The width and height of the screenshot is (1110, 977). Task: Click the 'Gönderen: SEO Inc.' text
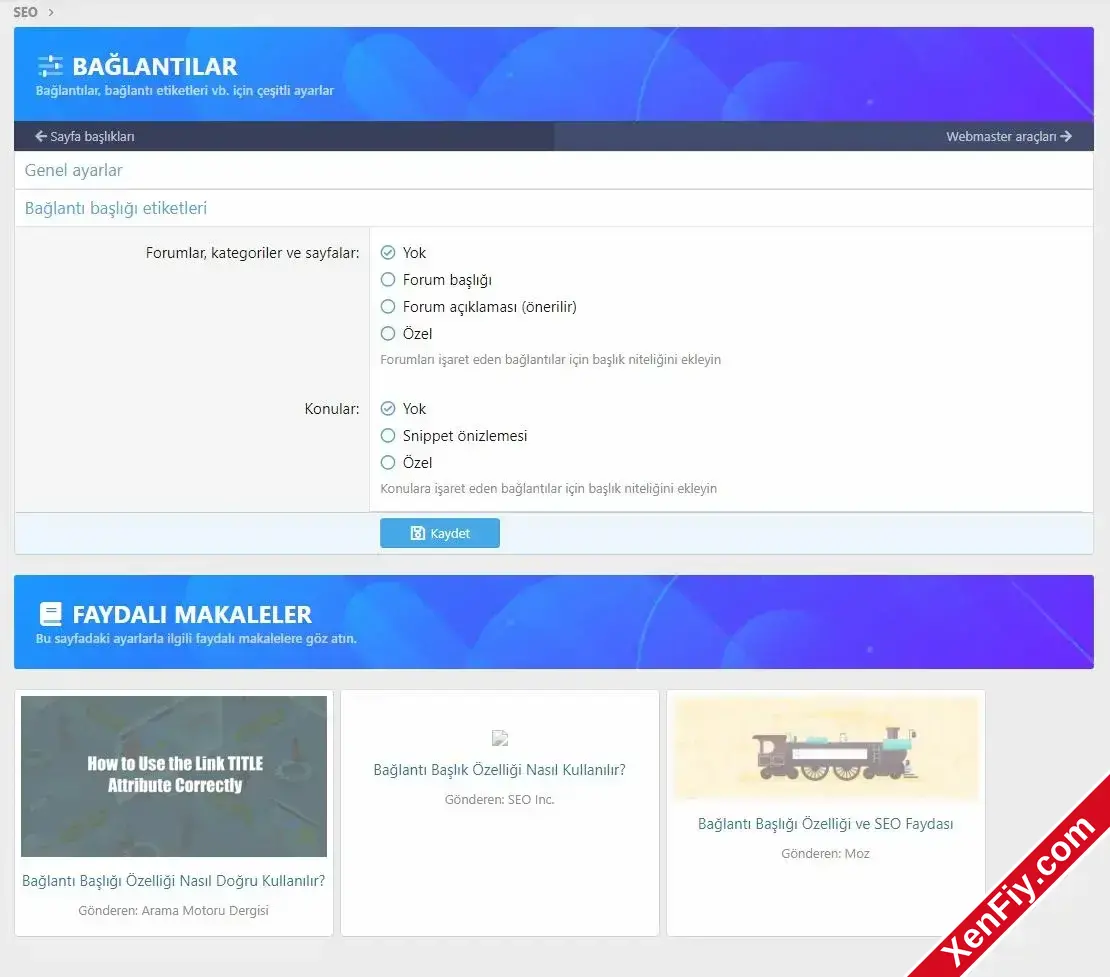pyautogui.click(x=500, y=799)
